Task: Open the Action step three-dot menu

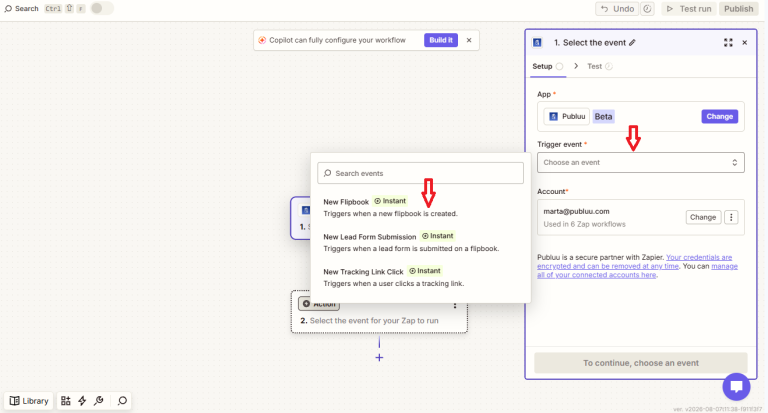Action: [455, 306]
